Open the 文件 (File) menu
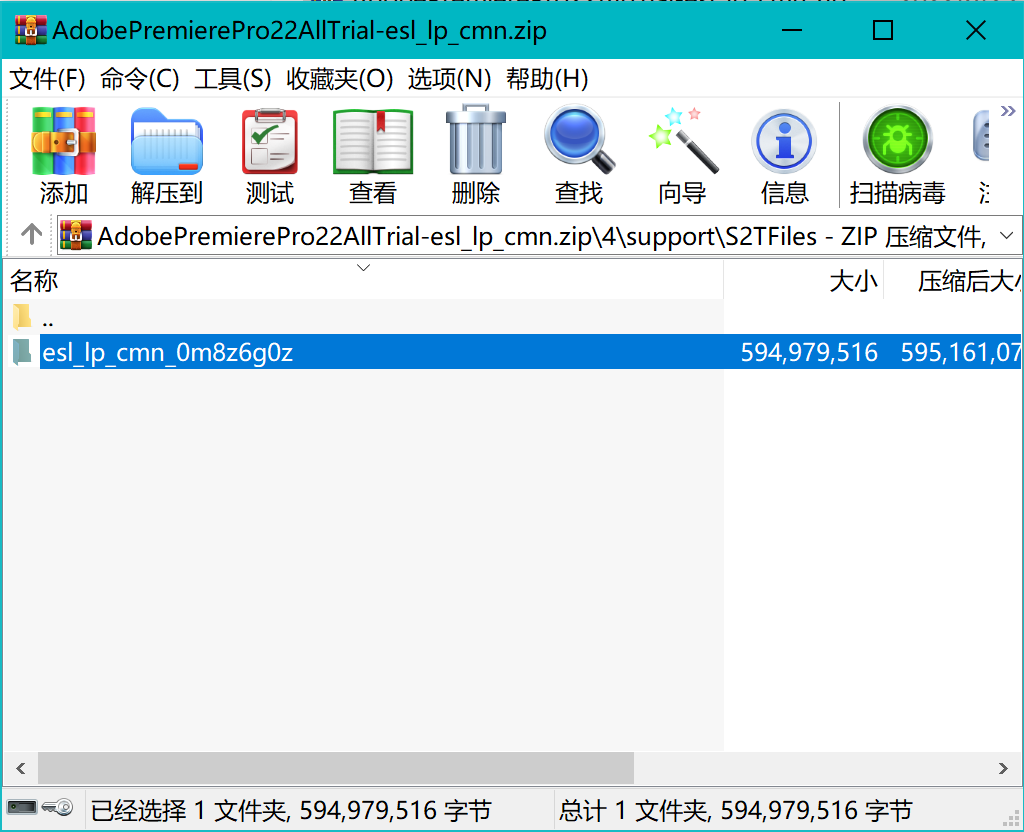The image size is (1024, 832). click(x=34, y=77)
